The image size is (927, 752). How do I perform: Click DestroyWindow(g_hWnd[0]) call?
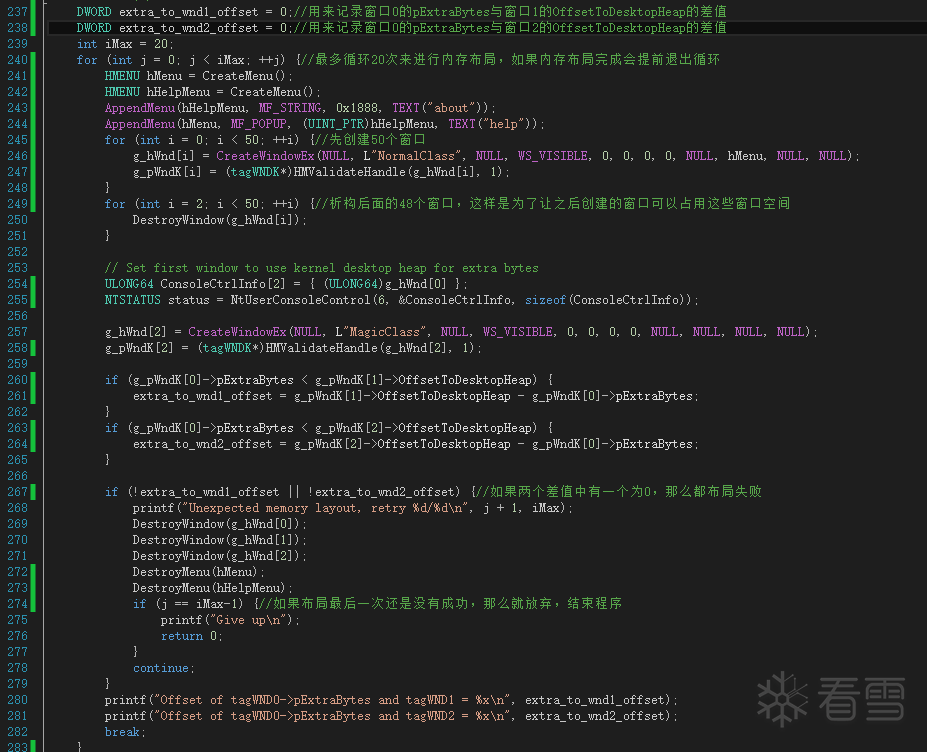point(217,523)
